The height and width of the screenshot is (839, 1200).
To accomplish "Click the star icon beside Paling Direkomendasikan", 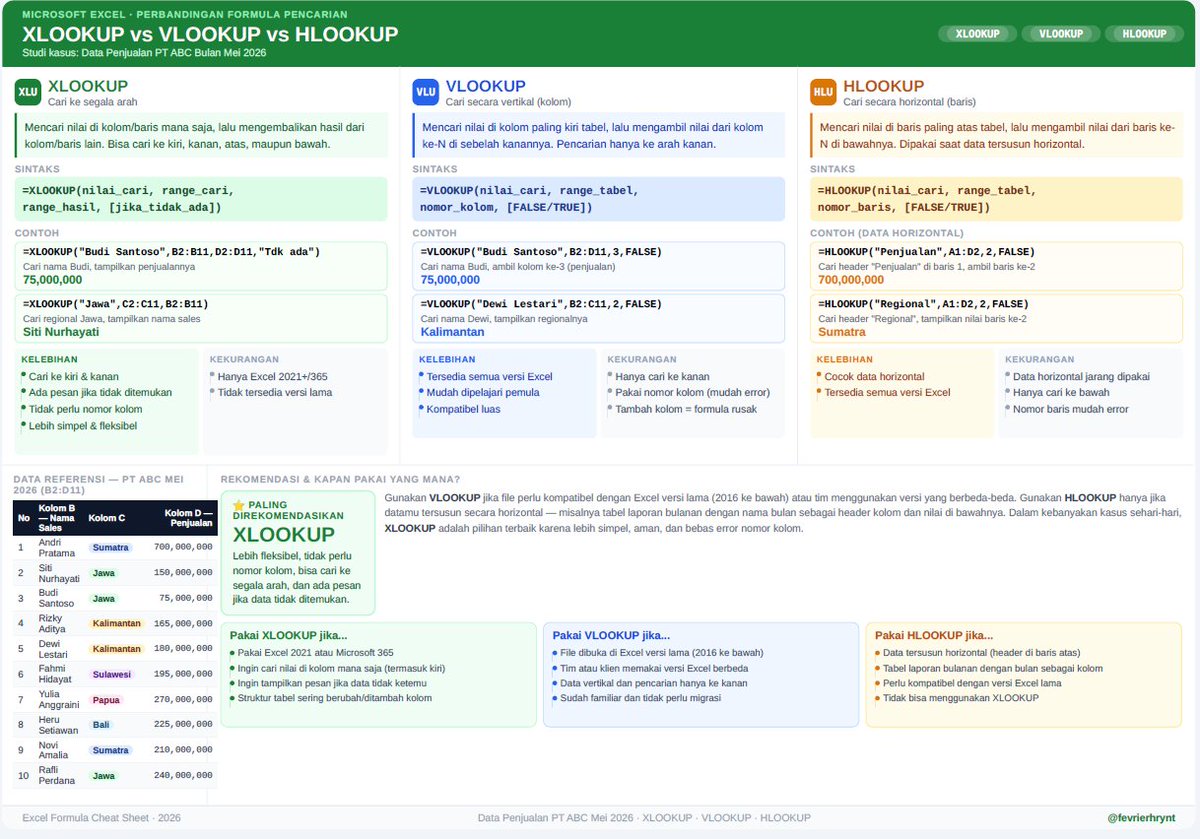I will pyautogui.click(x=238, y=505).
